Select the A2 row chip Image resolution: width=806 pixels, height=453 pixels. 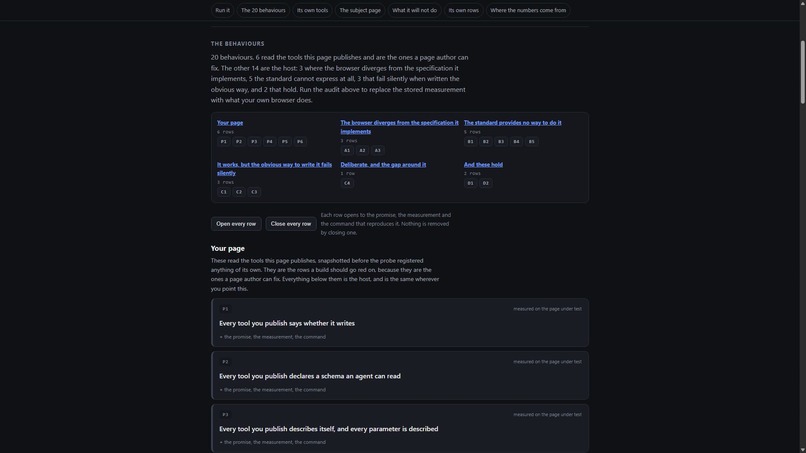pos(362,150)
